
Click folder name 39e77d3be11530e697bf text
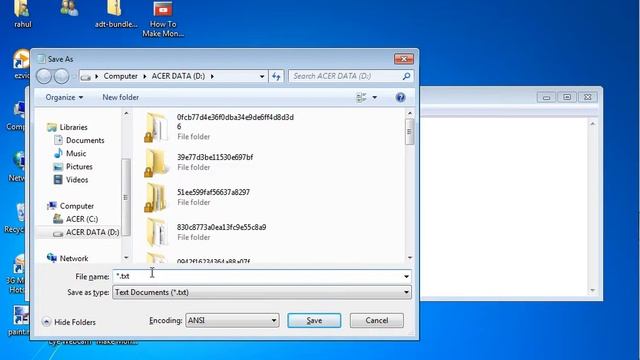(215, 157)
